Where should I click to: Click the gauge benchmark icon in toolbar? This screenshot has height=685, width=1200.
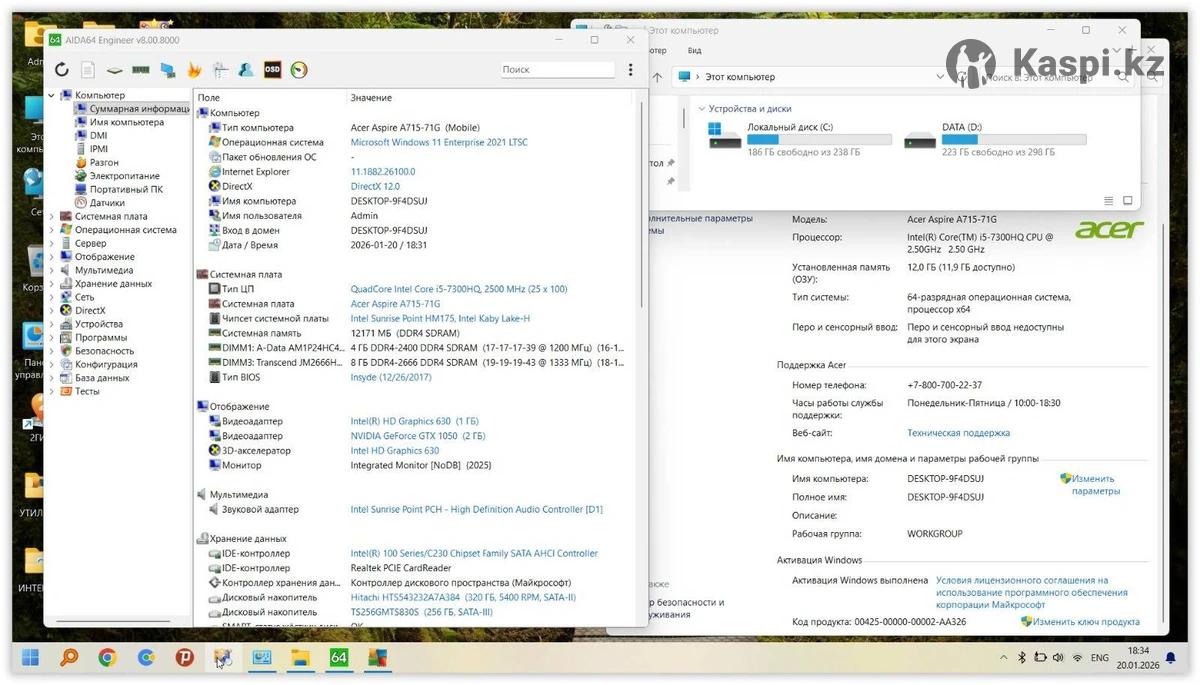pyautogui.click(x=298, y=70)
